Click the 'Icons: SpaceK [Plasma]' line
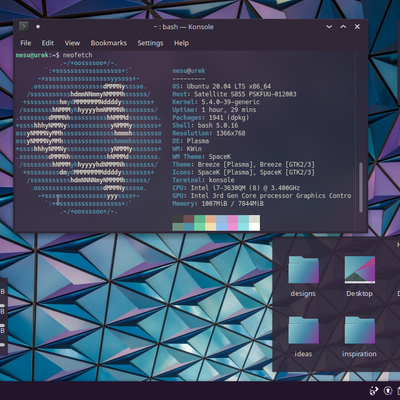 click(x=243, y=172)
